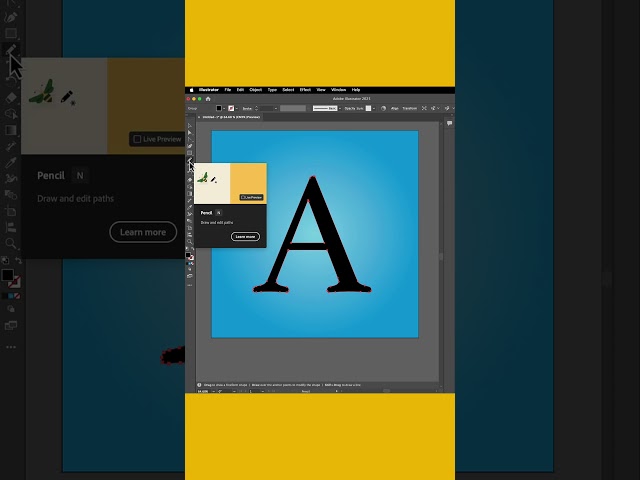Click the Recolor Artwork circle icon

383,108
